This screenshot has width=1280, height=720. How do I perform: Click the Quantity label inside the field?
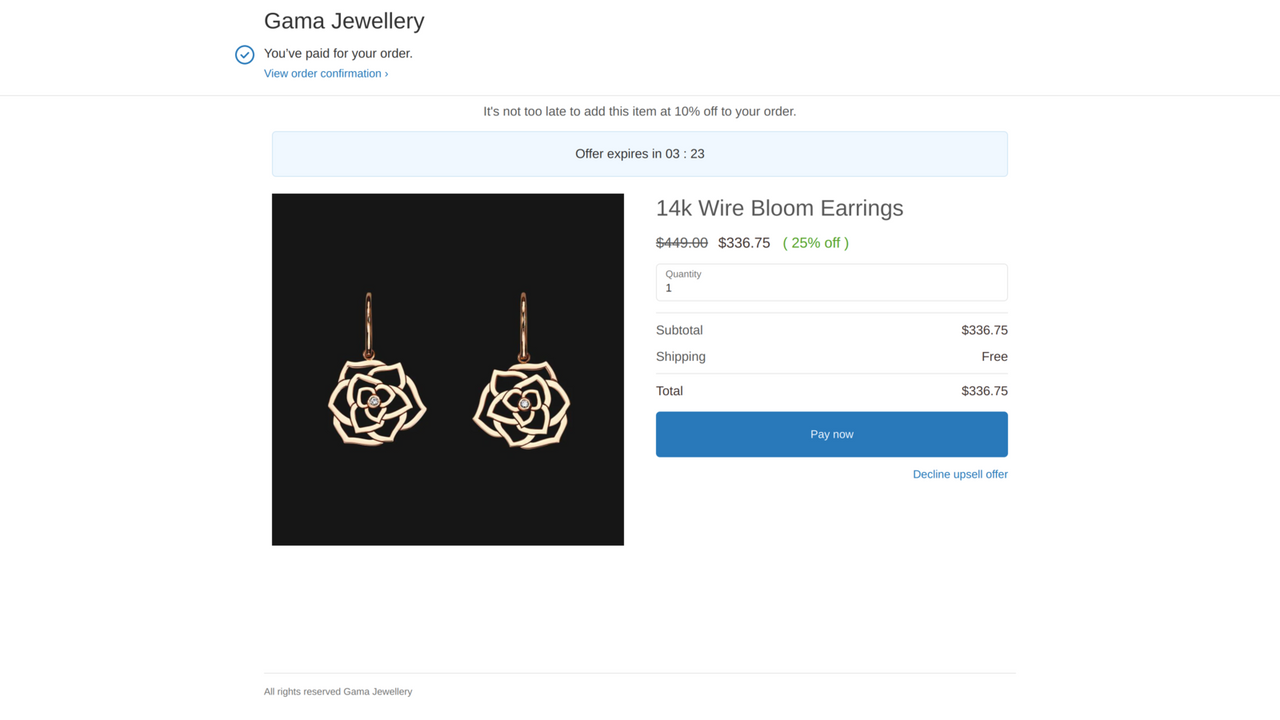point(683,273)
